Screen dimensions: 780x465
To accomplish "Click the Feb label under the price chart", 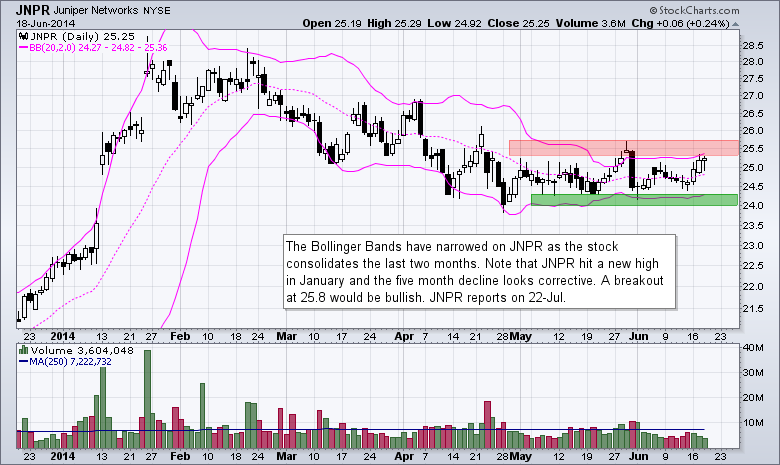I will (180, 336).
